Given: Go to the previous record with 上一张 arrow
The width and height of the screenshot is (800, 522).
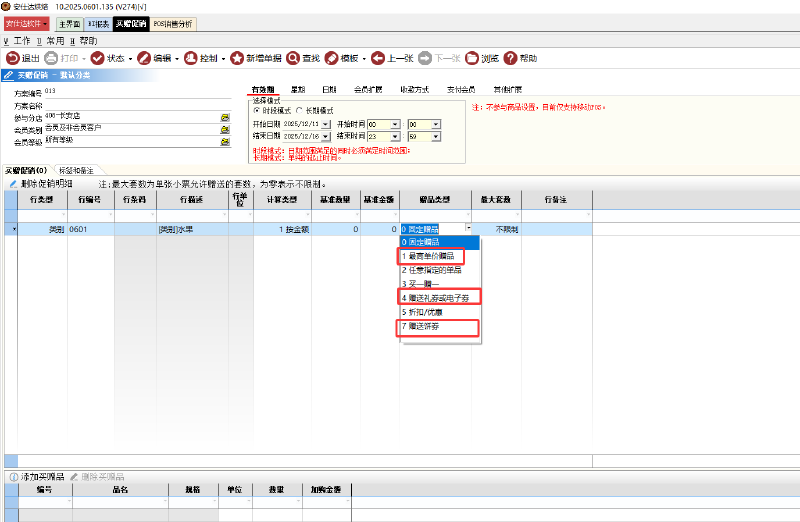Looking at the screenshot, I should 378,58.
